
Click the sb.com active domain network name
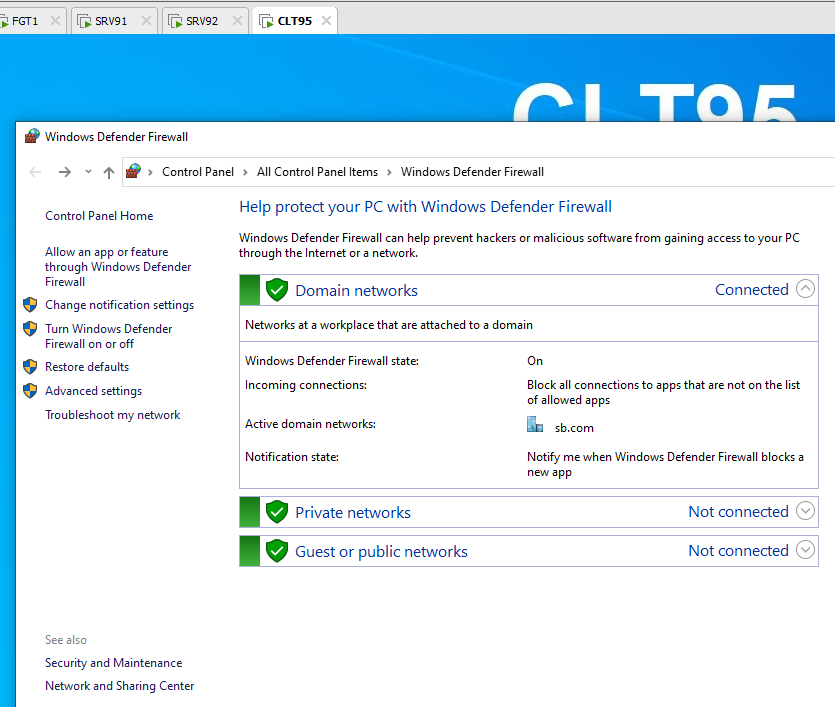(x=574, y=428)
